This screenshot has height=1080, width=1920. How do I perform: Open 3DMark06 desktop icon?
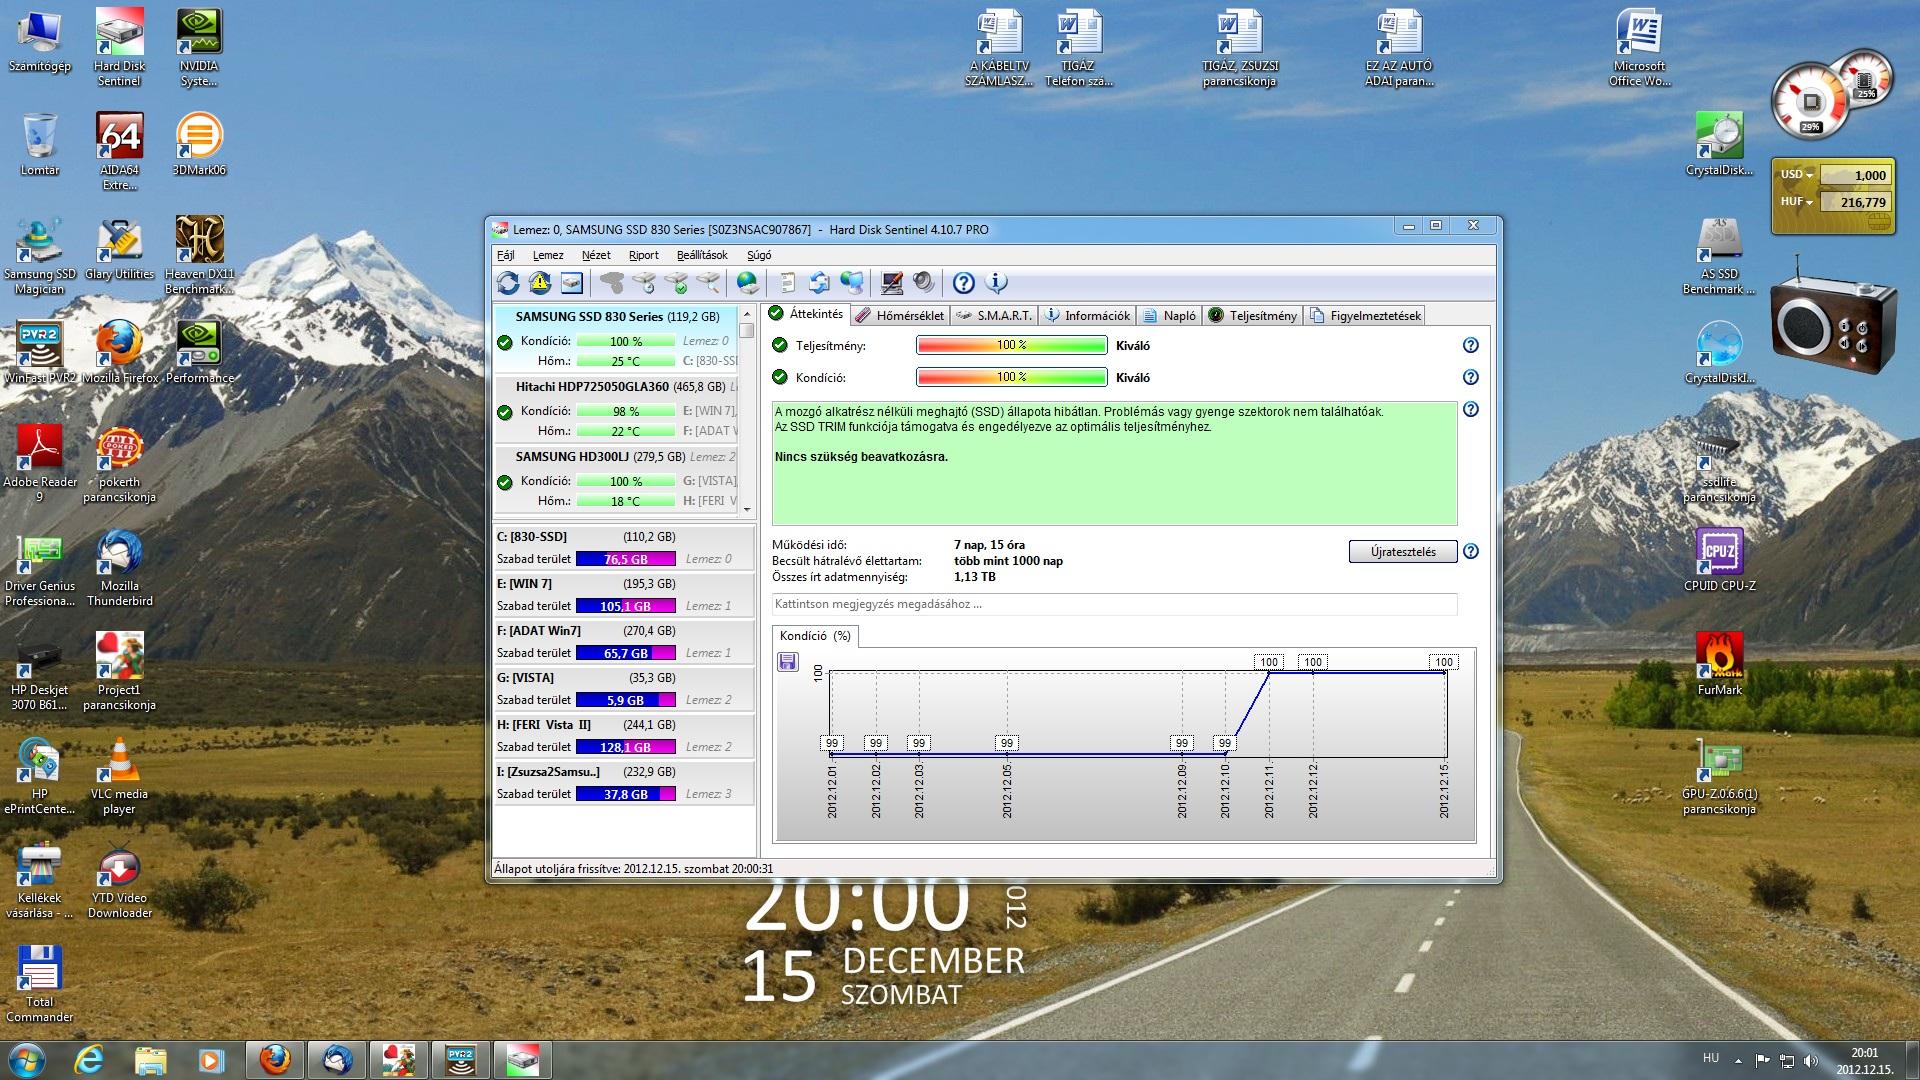(199, 145)
